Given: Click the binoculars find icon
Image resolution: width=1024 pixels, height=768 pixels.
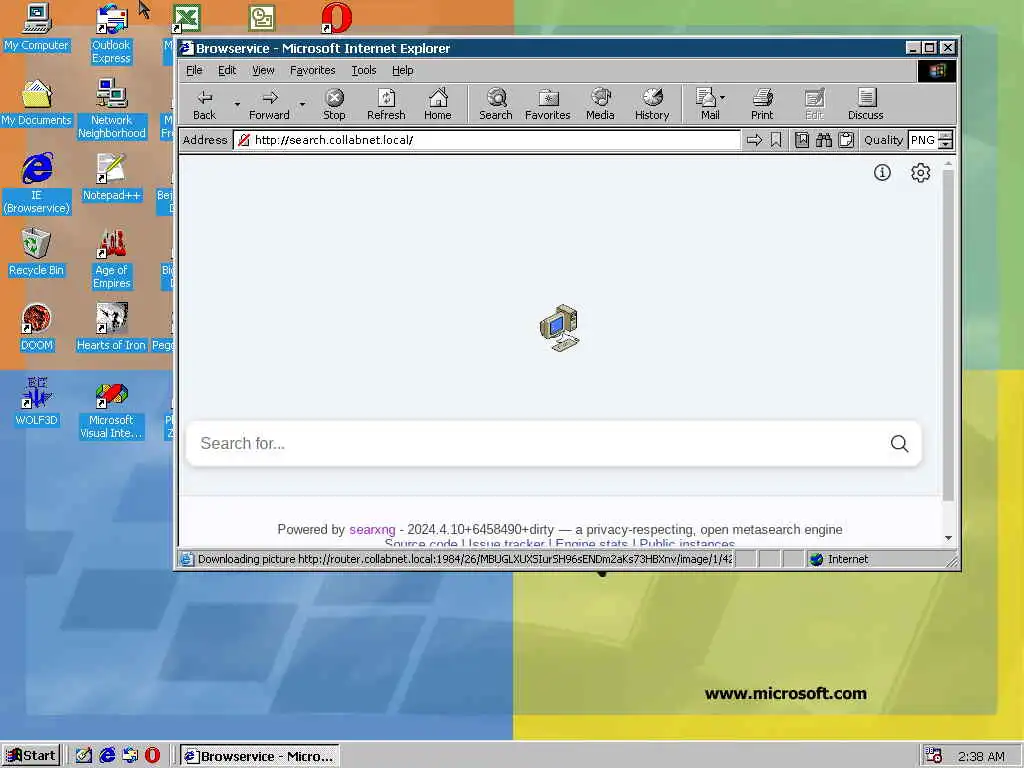Looking at the screenshot, I should [824, 140].
